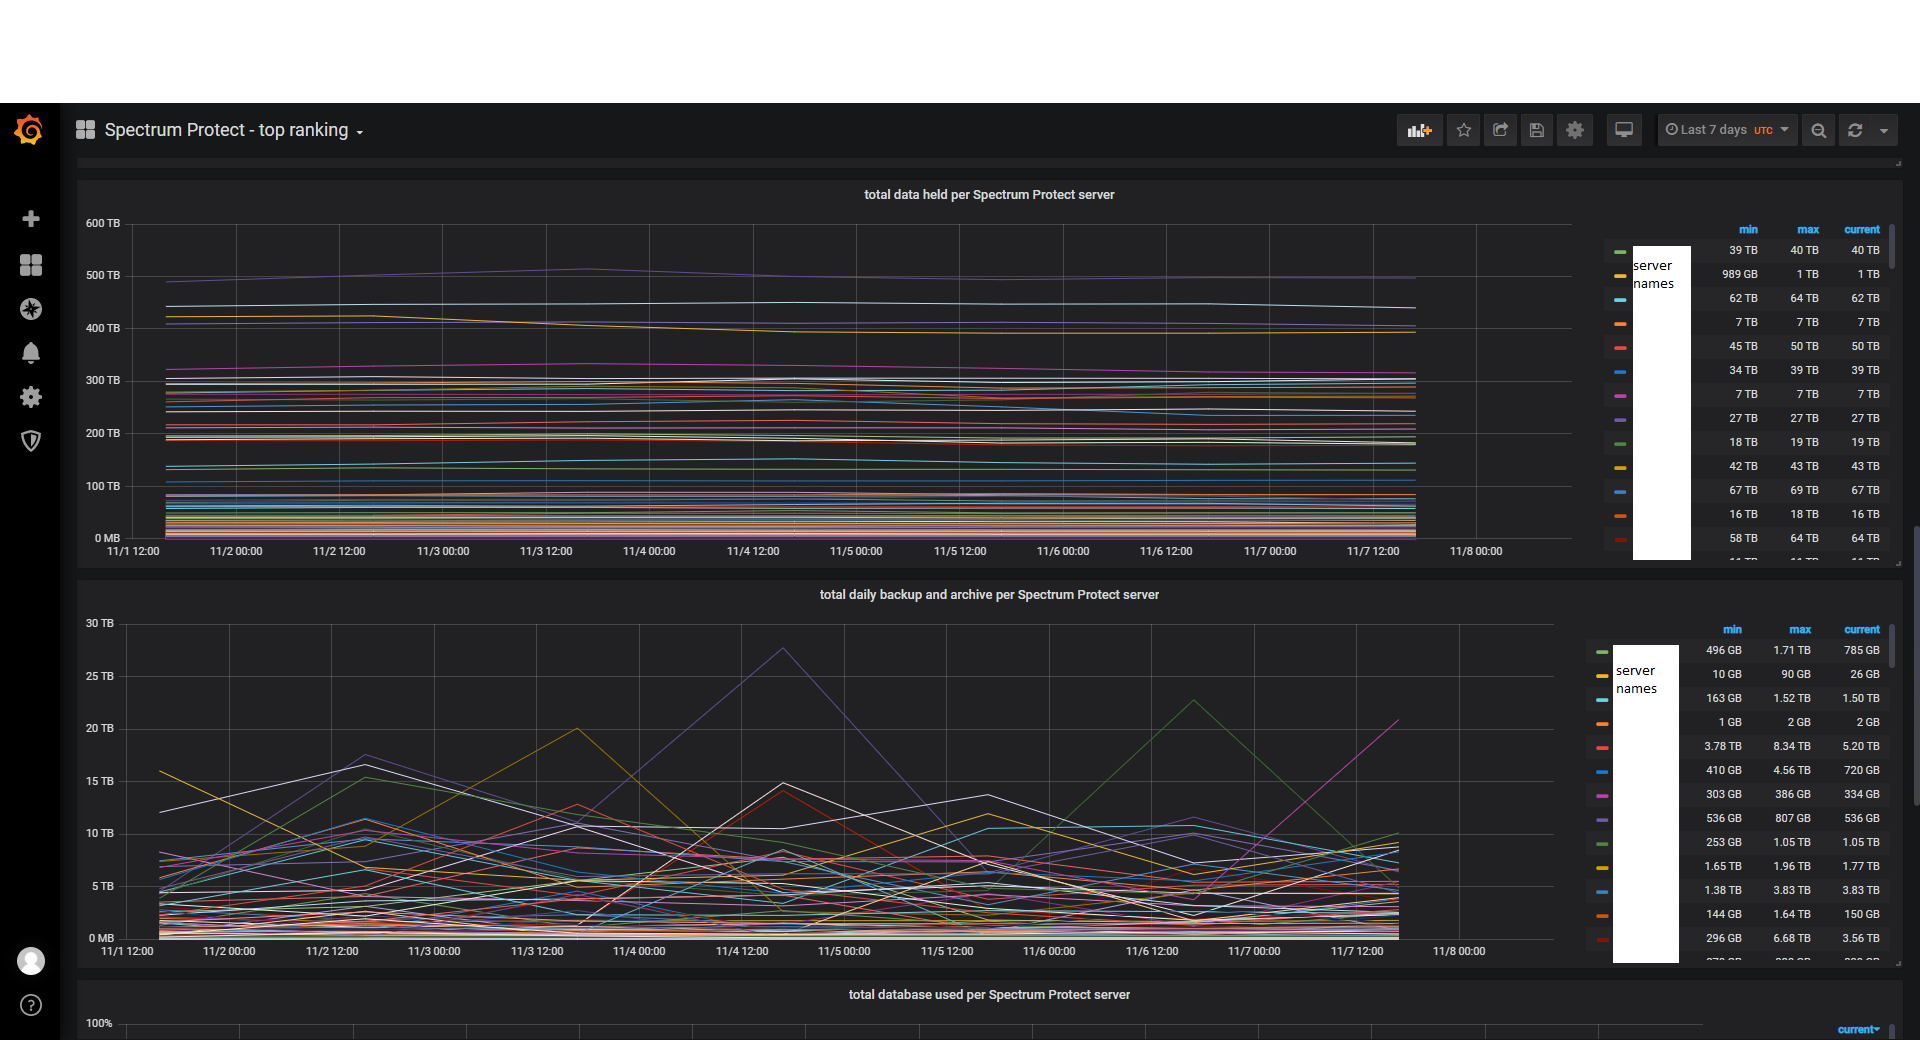
Task: Open the Explore compass icon
Action: pos(31,309)
